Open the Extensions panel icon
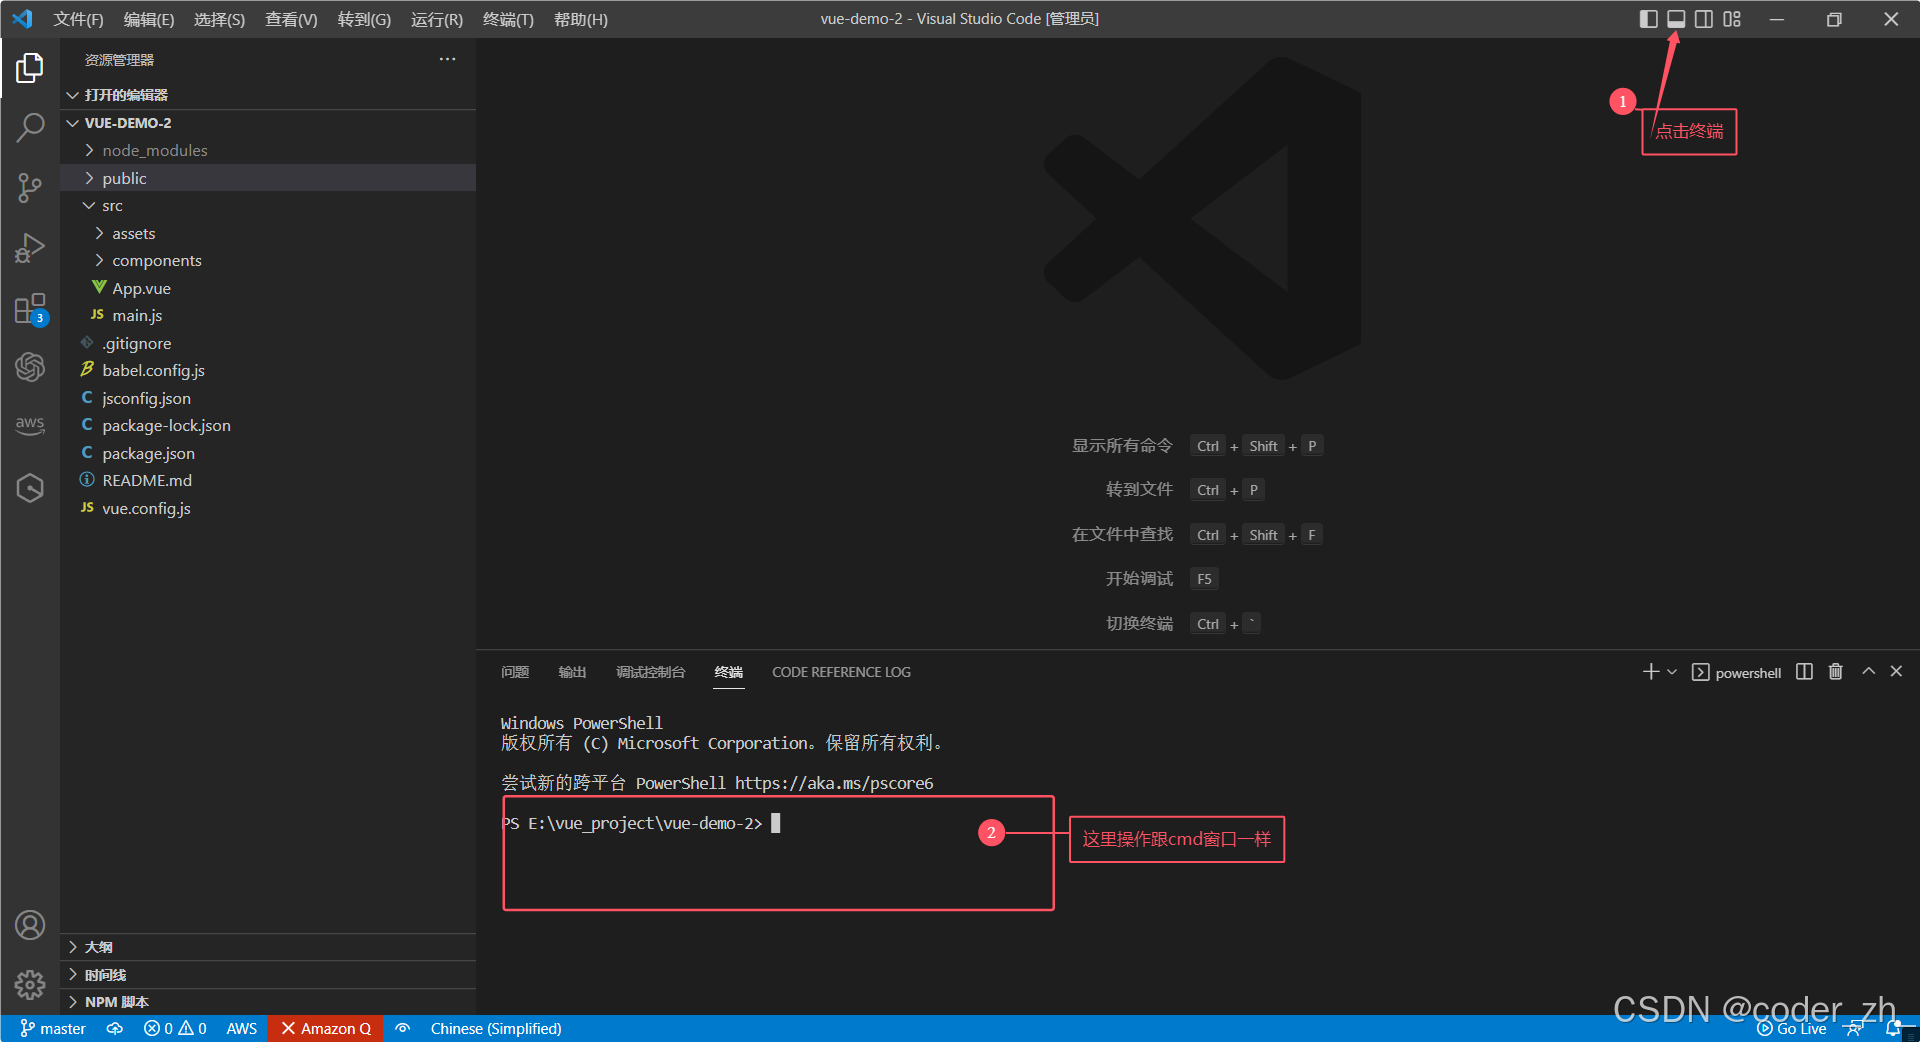 point(30,308)
